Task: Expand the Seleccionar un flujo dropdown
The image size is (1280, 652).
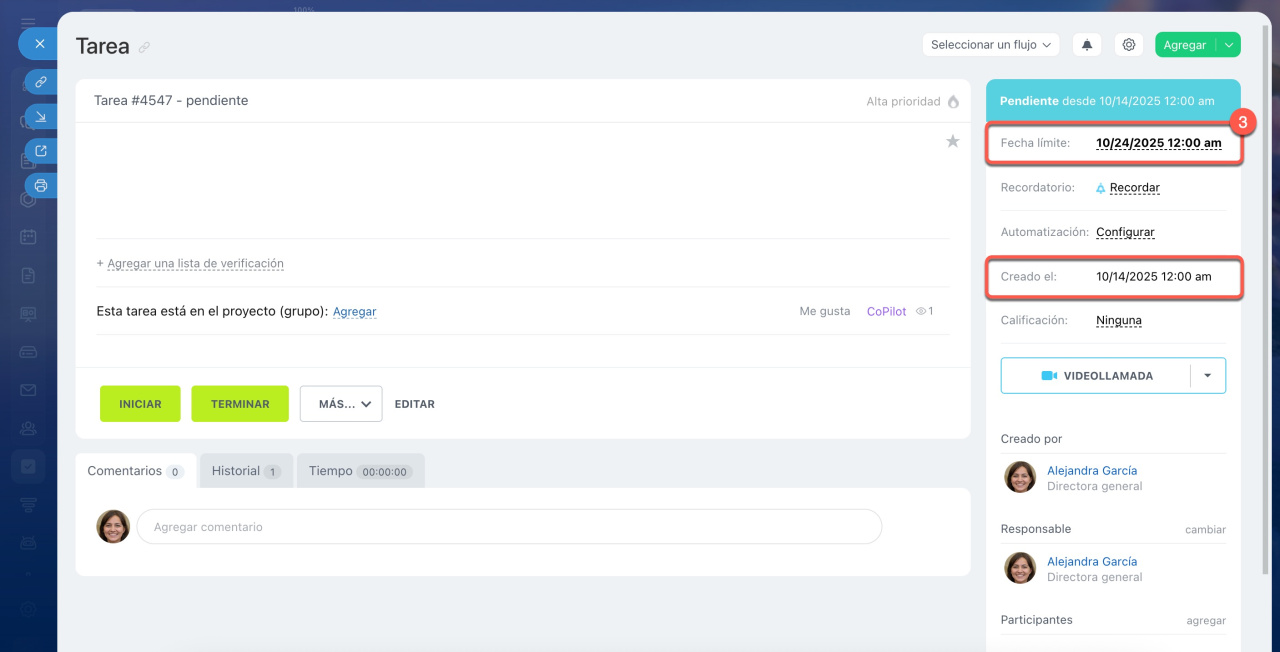Action: pyautogui.click(x=990, y=45)
